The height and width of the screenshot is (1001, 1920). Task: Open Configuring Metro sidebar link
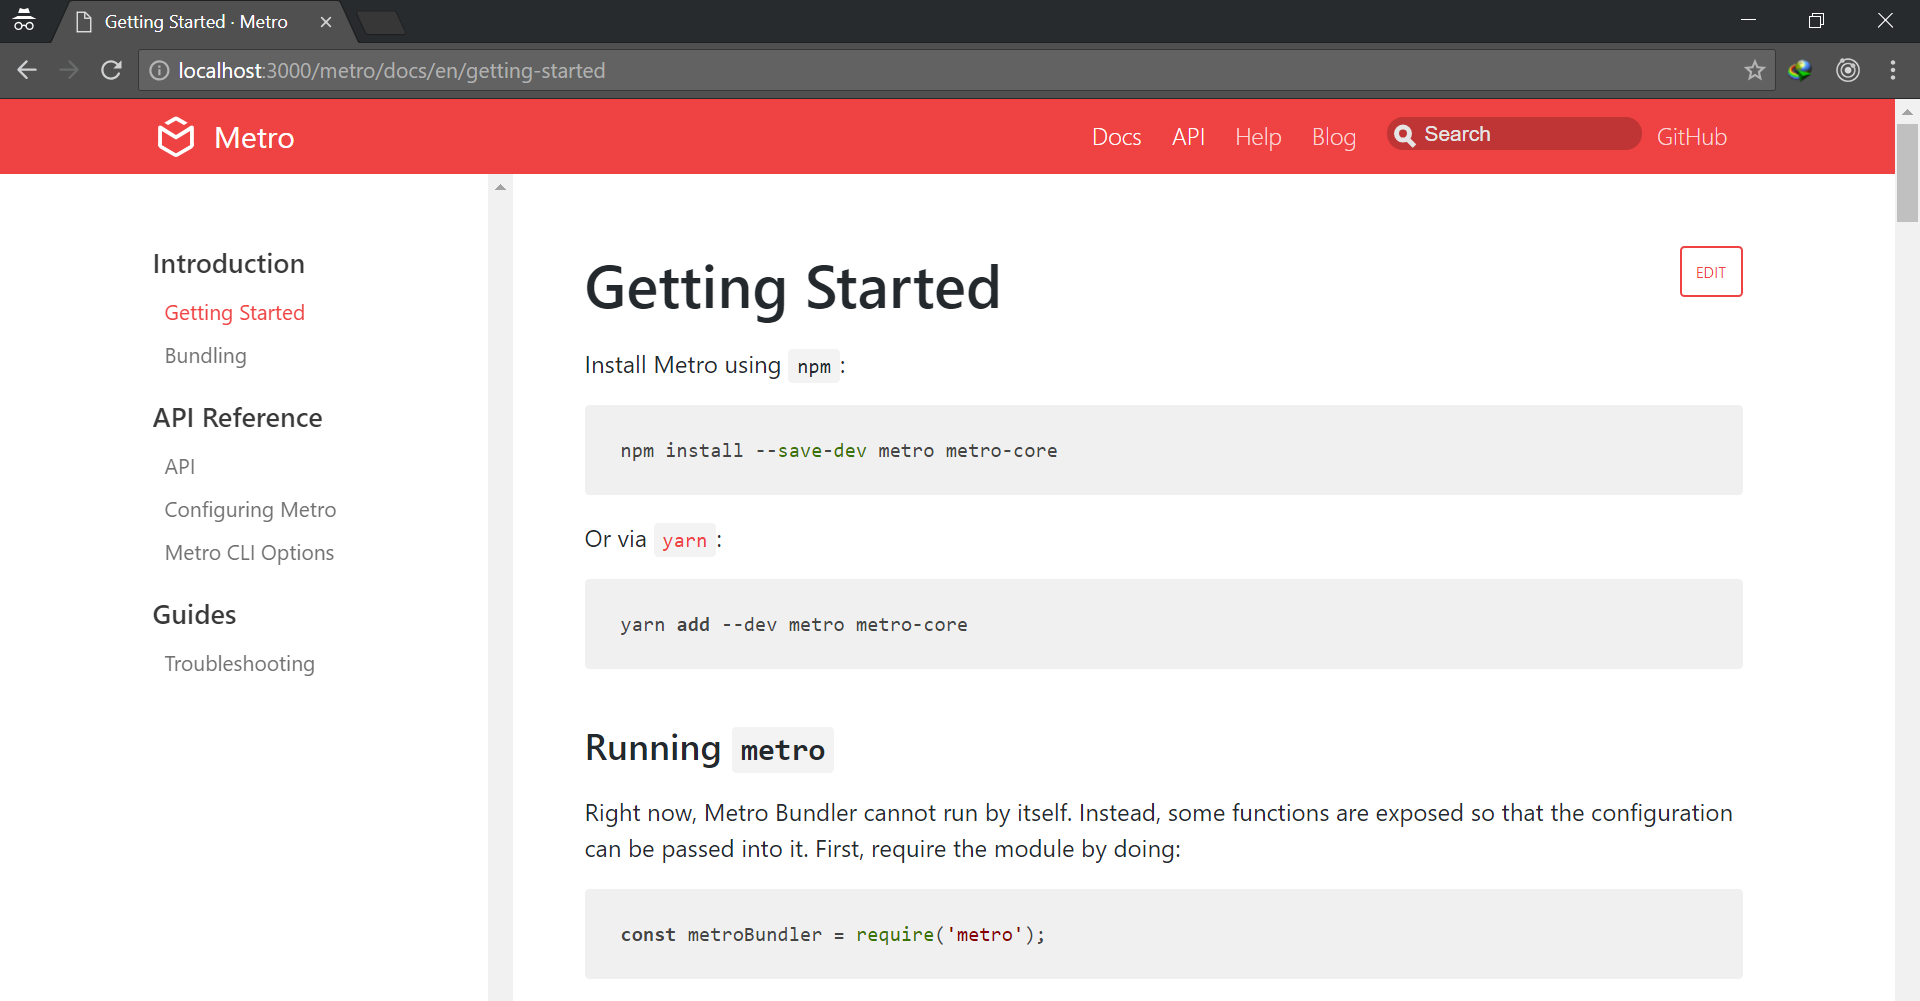click(250, 510)
